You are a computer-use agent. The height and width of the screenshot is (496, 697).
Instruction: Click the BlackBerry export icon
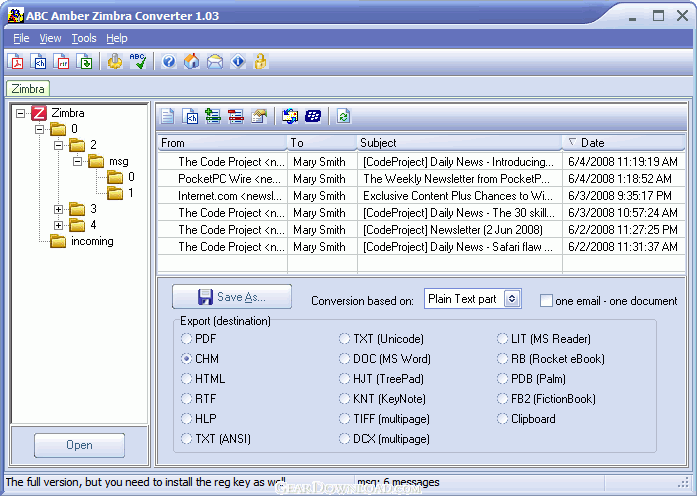(313, 116)
